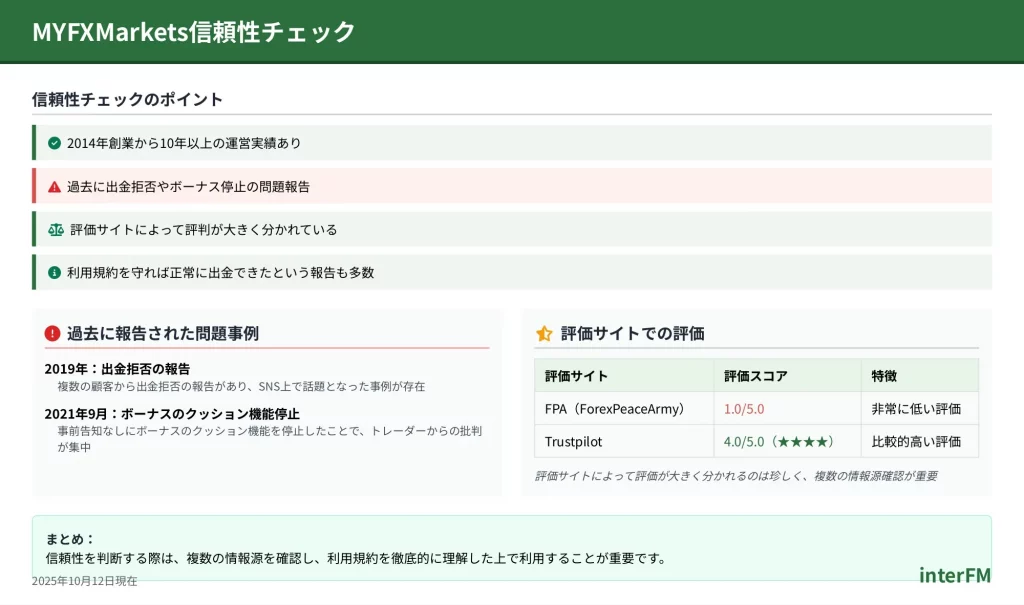Click the 2021年9月：ボーナスのクッション機能停止 heading

coord(172,413)
